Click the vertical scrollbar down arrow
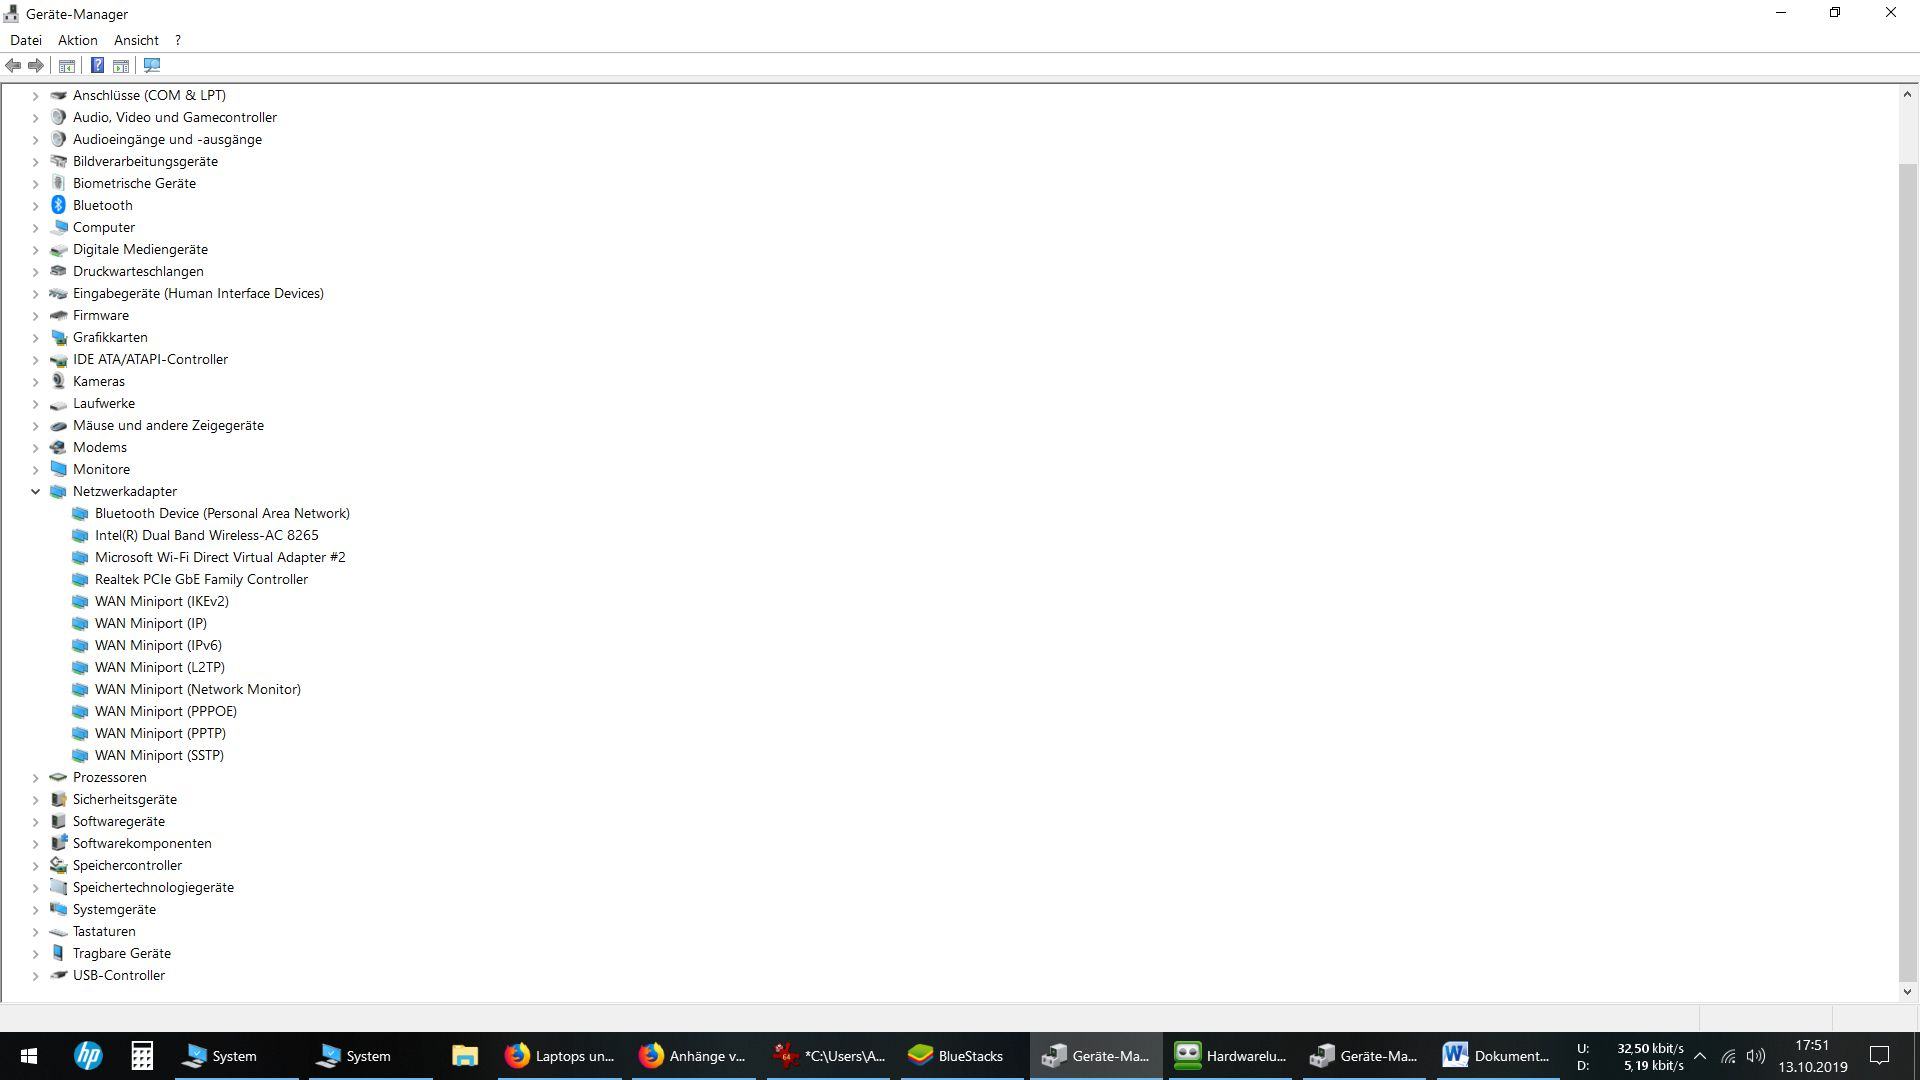This screenshot has width=1920, height=1080. coord(1907,992)
